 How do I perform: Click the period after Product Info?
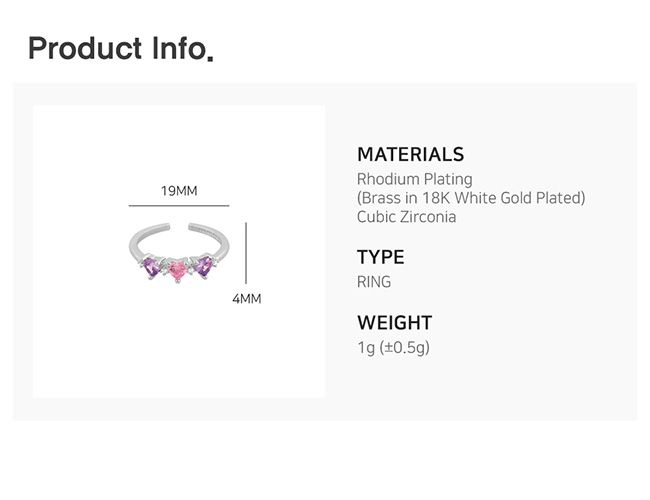click(x=209, y=57)
